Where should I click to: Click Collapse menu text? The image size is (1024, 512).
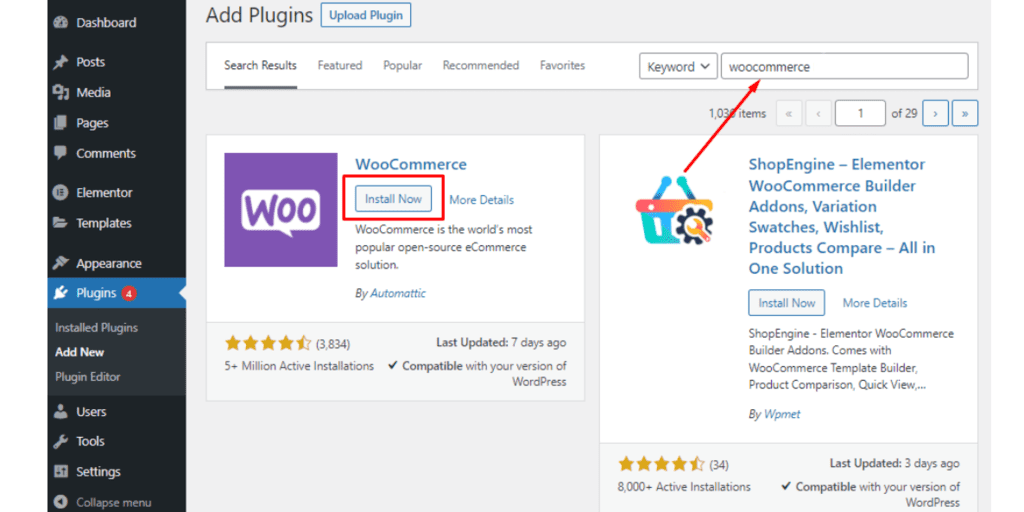(114, 502)
